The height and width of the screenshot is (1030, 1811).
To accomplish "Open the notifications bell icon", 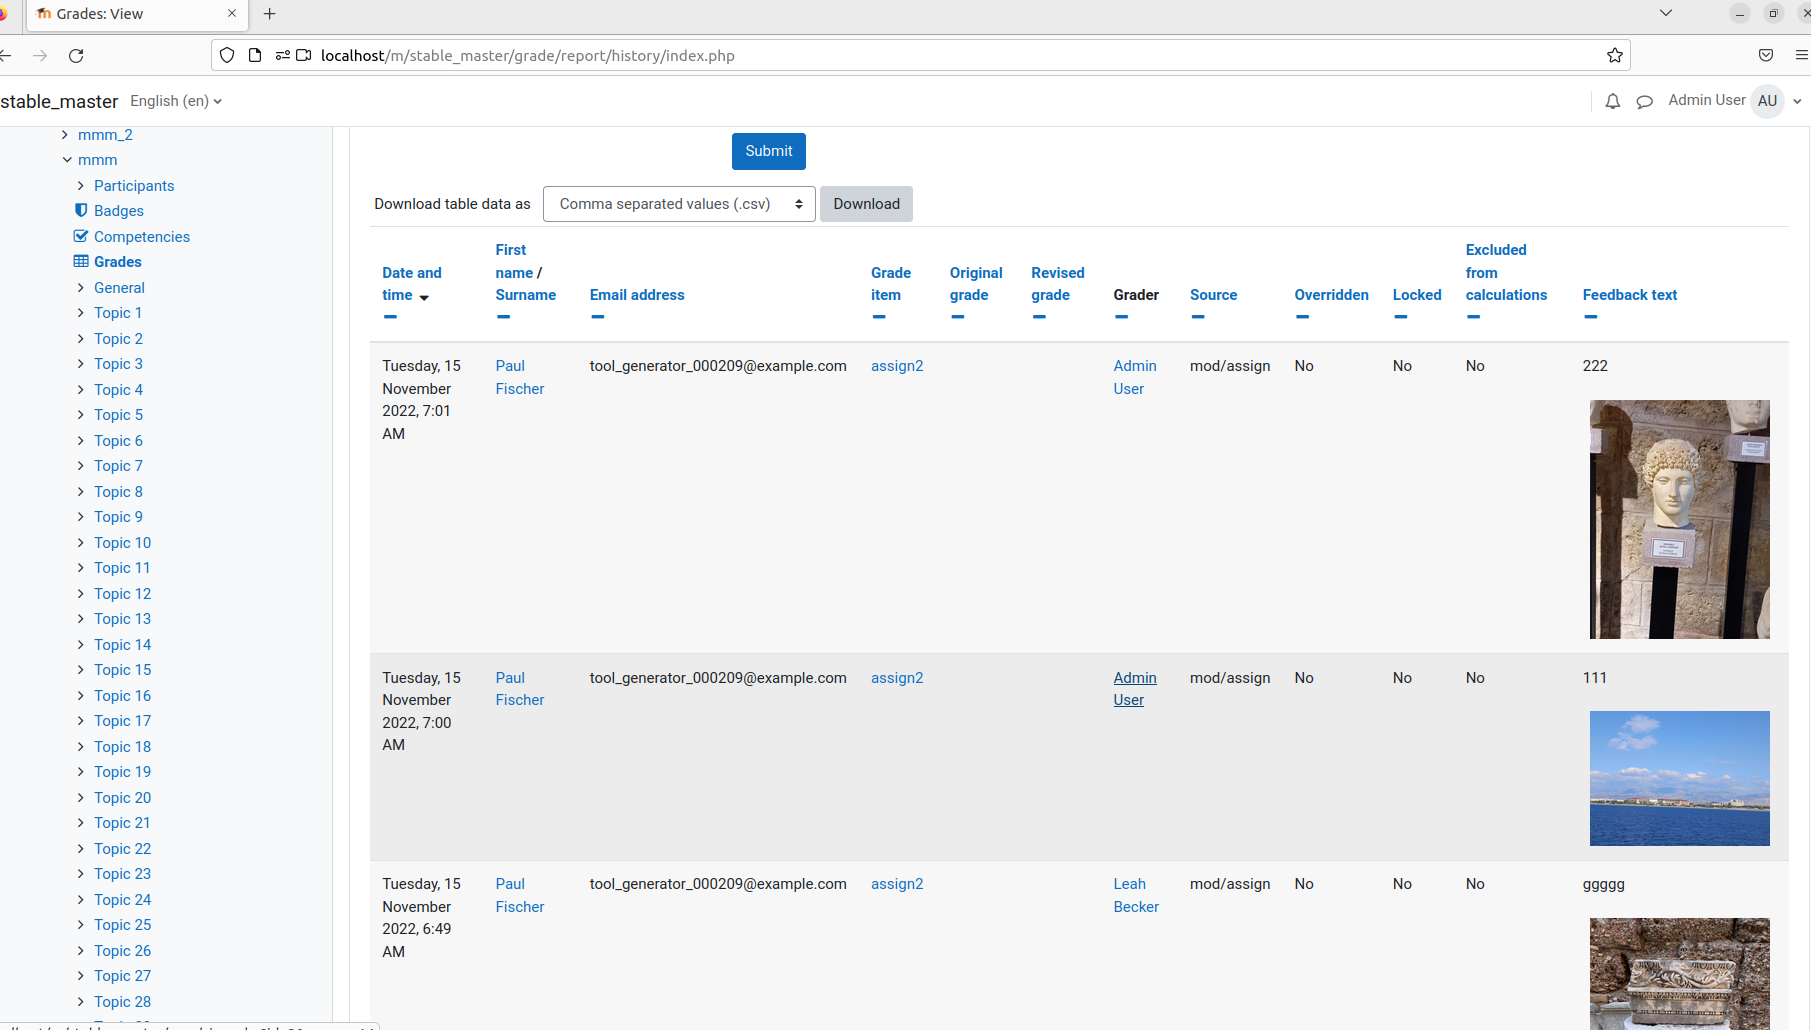I will (1612, 101).
